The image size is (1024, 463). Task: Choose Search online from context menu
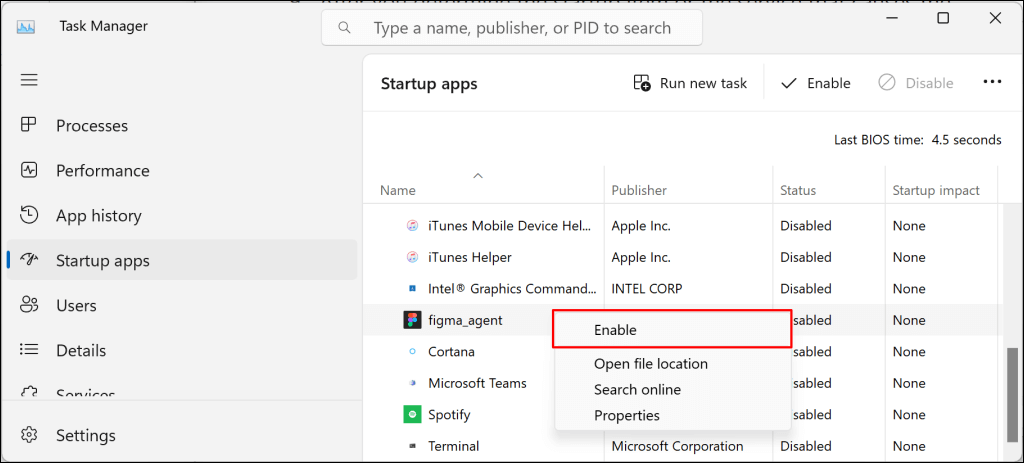click(x=637, y=390)
